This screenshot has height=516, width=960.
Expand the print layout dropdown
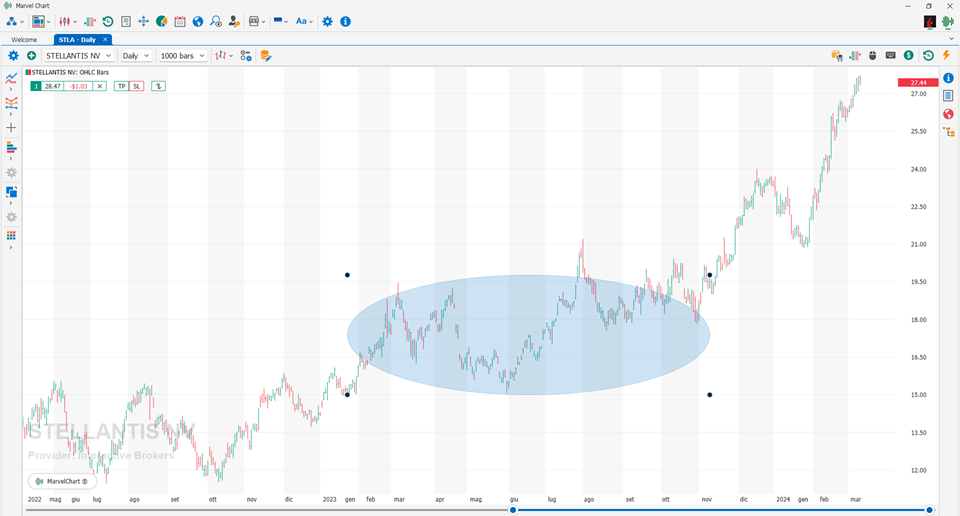click(x=263, y=21)
